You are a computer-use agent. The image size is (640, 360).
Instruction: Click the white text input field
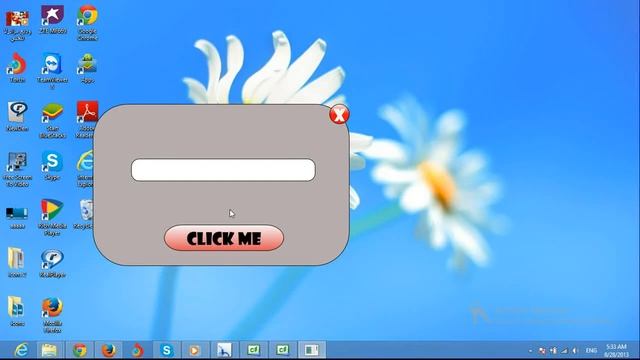(223, 170)
